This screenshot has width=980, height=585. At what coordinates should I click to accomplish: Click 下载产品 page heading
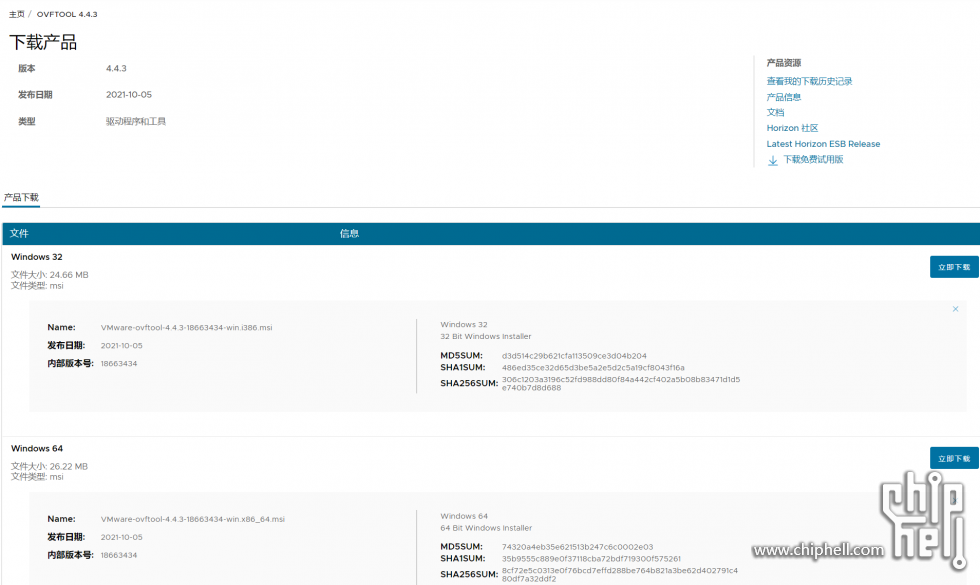[43, 42]
